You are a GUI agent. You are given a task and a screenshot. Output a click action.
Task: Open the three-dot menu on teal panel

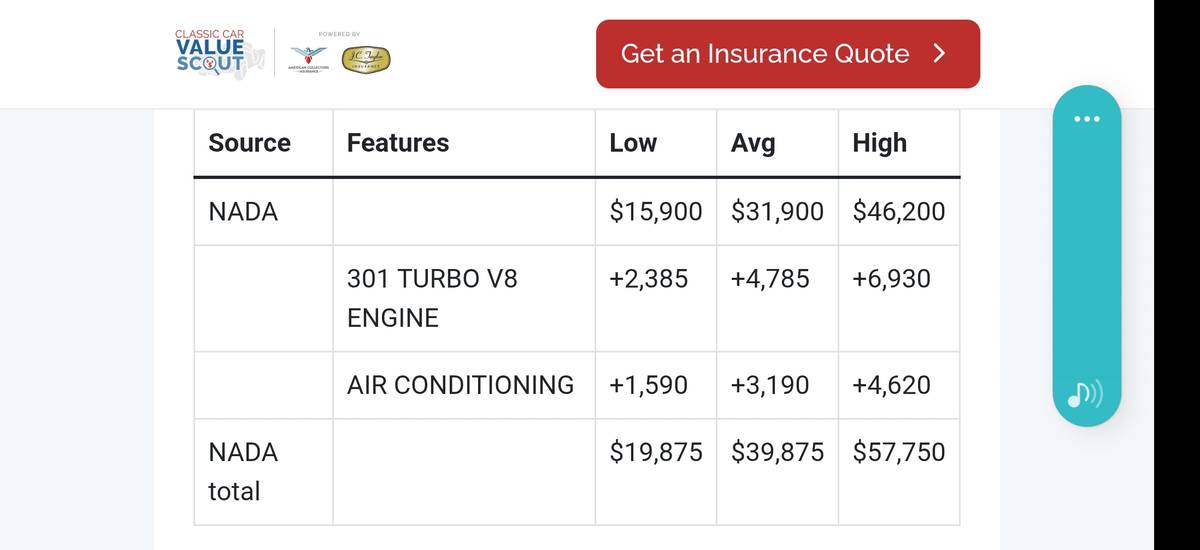(1088, 120)
